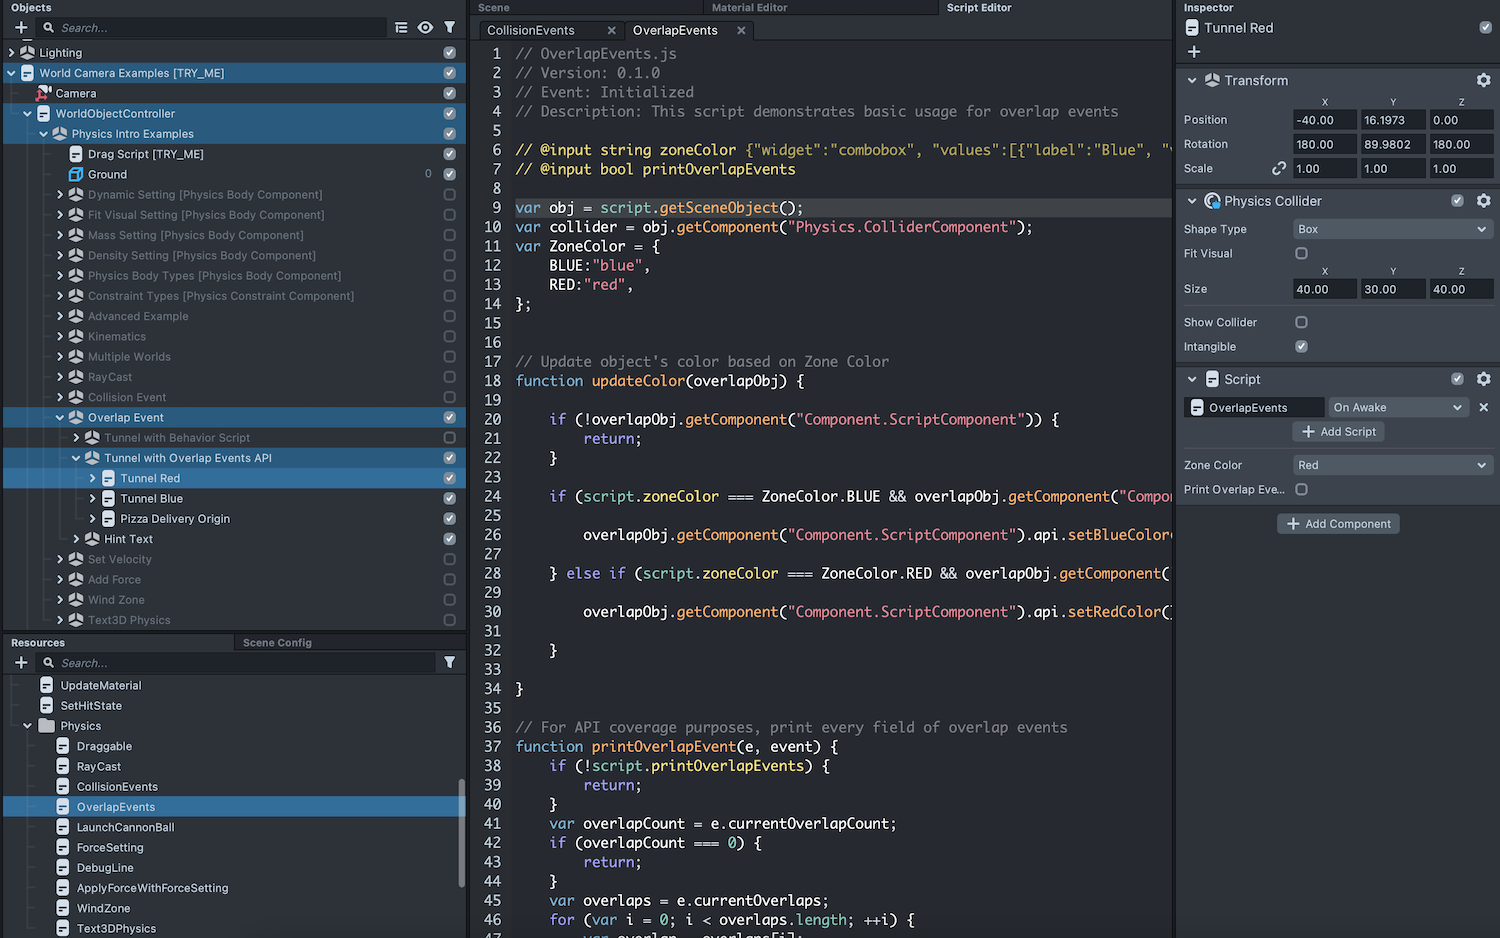
Task: Open the Scene Config tab
Action: pos(277,643)
